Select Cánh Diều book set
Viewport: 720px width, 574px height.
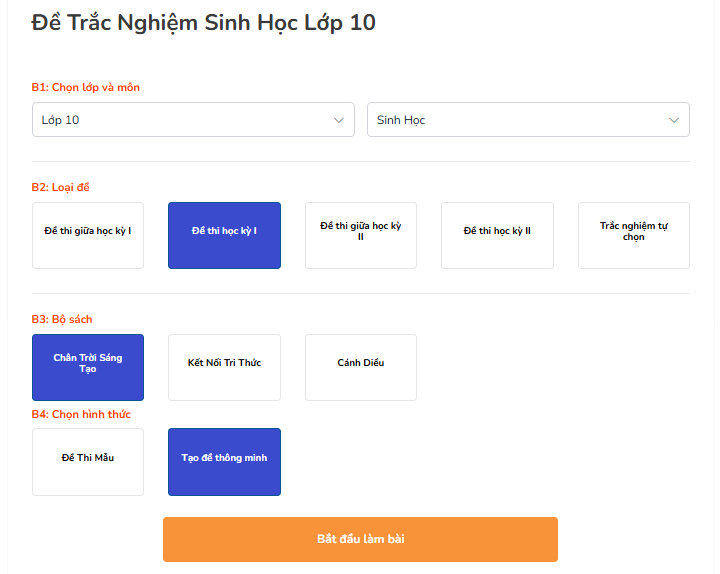[361, 367]
